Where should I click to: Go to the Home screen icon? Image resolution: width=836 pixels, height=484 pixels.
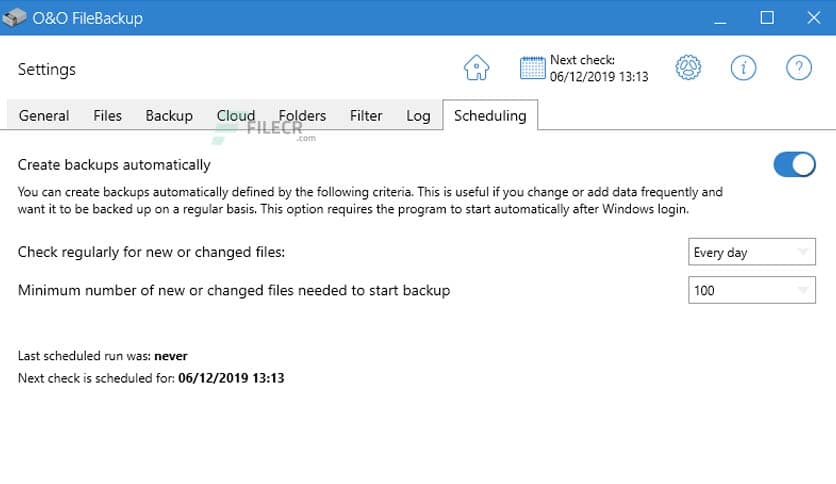pyautogui.click(x=476, y=68)
